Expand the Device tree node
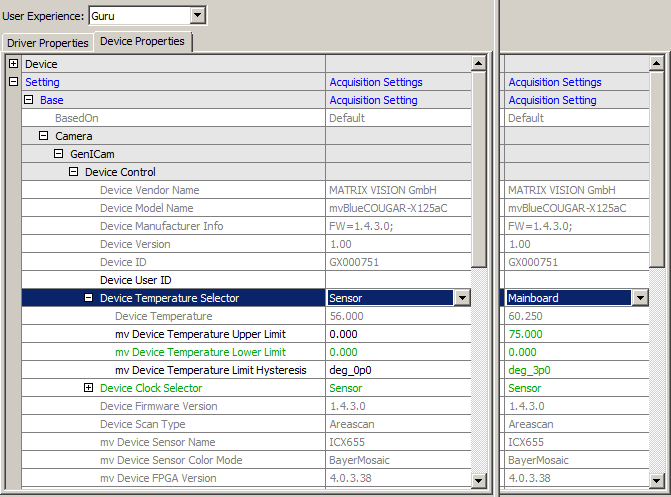 click(14, 64)
